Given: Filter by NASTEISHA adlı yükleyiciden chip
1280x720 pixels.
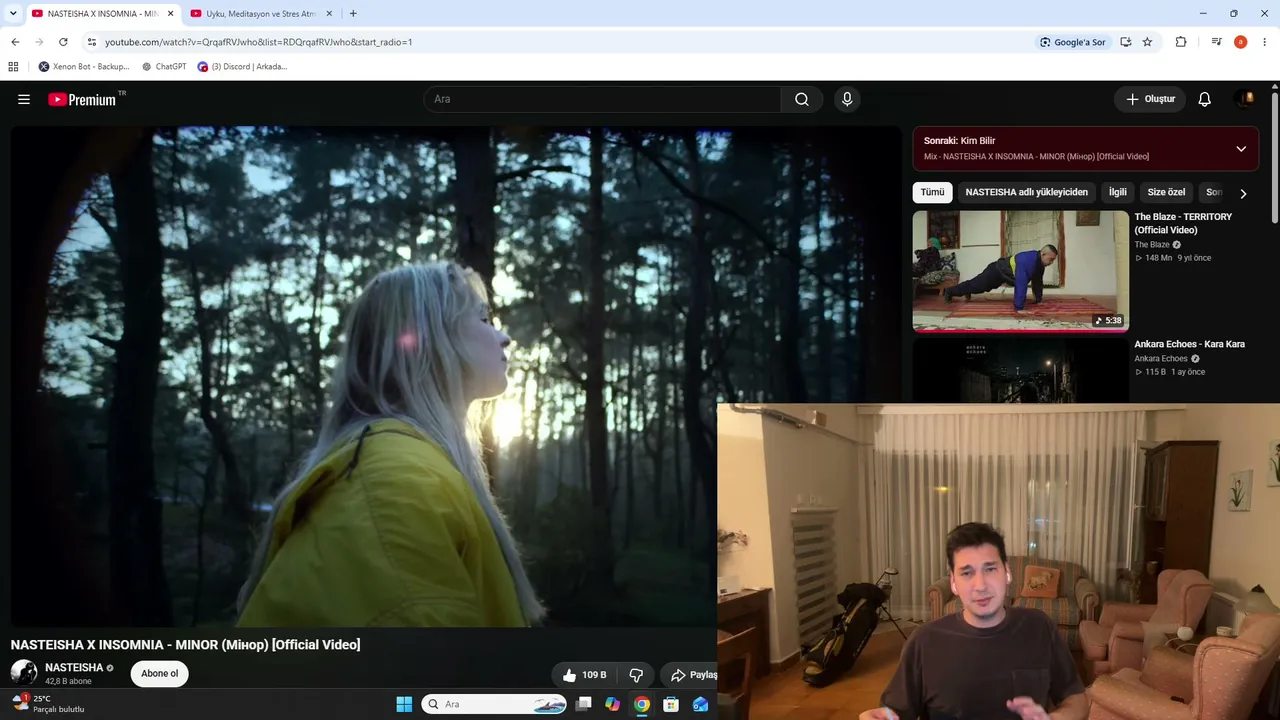Looking at the screenshot, I should tap(1027, 192).
